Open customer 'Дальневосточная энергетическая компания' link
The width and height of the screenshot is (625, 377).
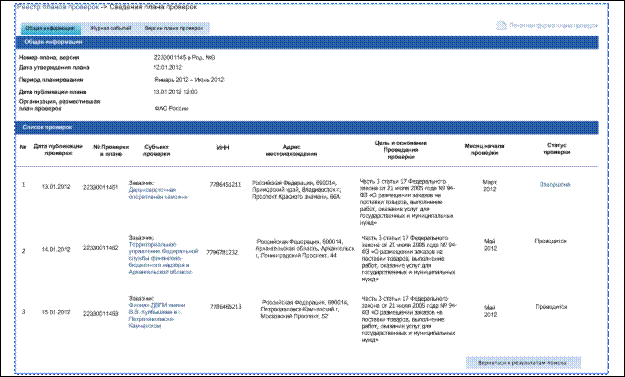[158, 193]
